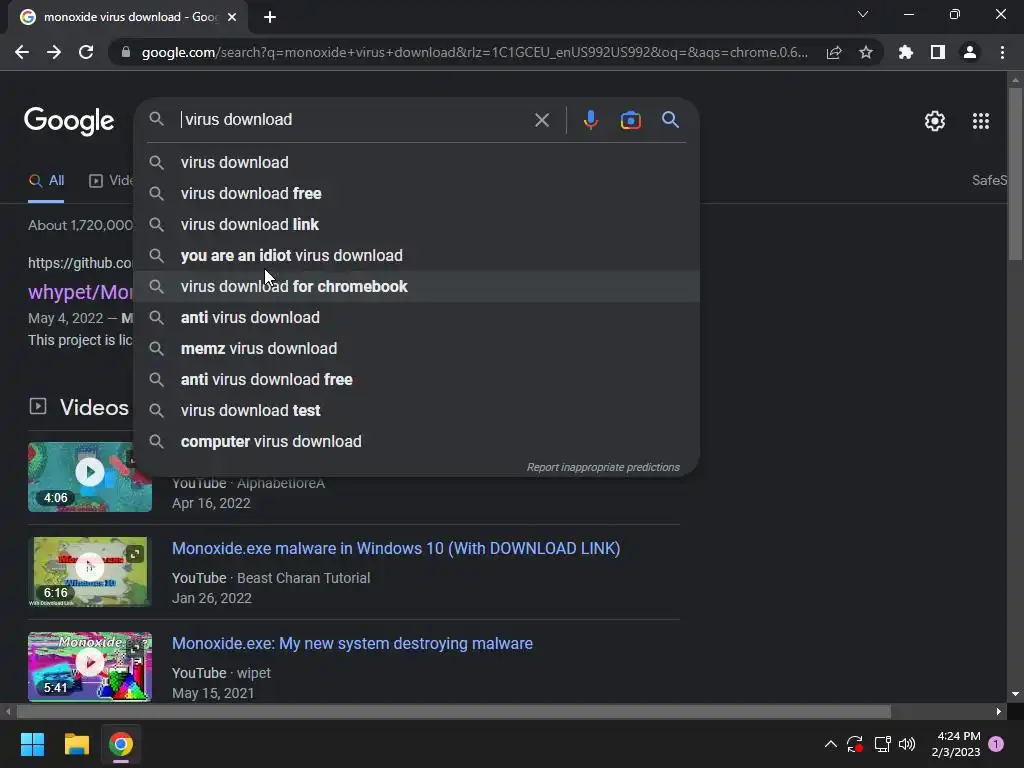
Task: Open the Chrome three-dot menu
Action: pyautogui.click(x=1002, y=52)
